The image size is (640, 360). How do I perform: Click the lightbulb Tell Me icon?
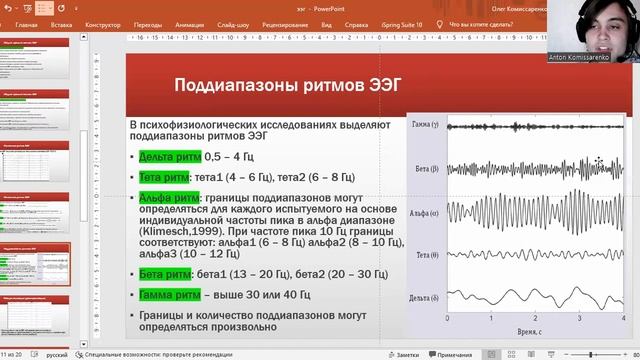(440, 24)
